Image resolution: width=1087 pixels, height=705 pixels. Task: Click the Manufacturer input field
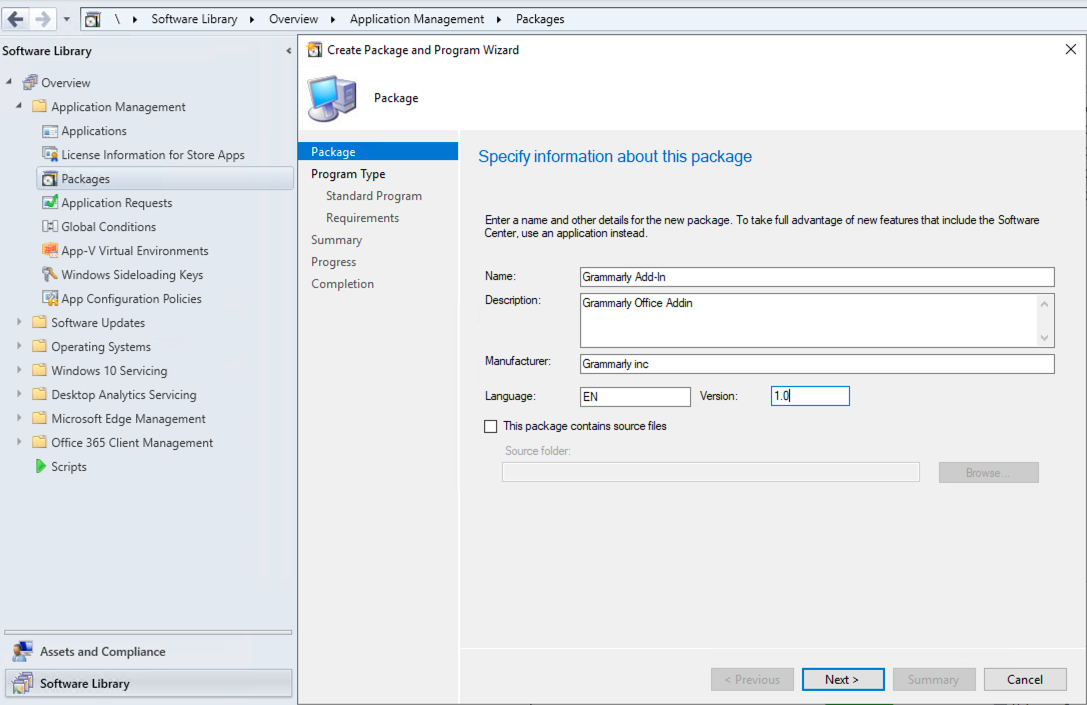pos(817,364)
